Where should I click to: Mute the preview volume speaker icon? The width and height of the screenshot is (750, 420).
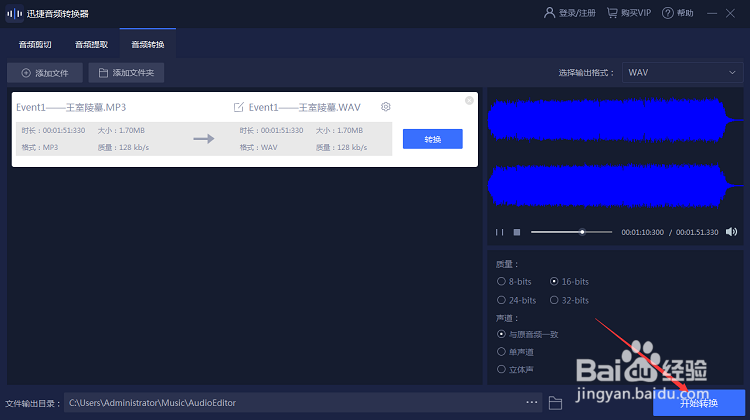pos(731,232)
